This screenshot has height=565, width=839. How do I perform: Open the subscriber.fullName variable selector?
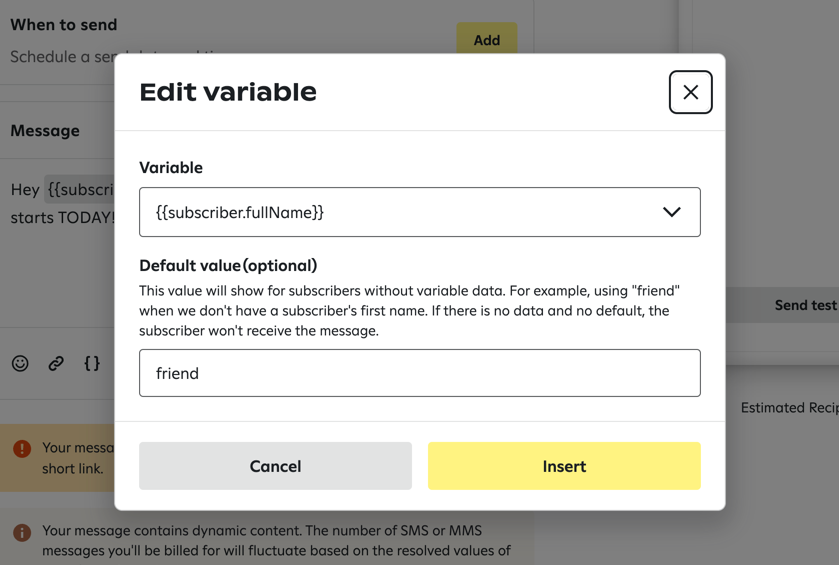[x=400, y=212]
